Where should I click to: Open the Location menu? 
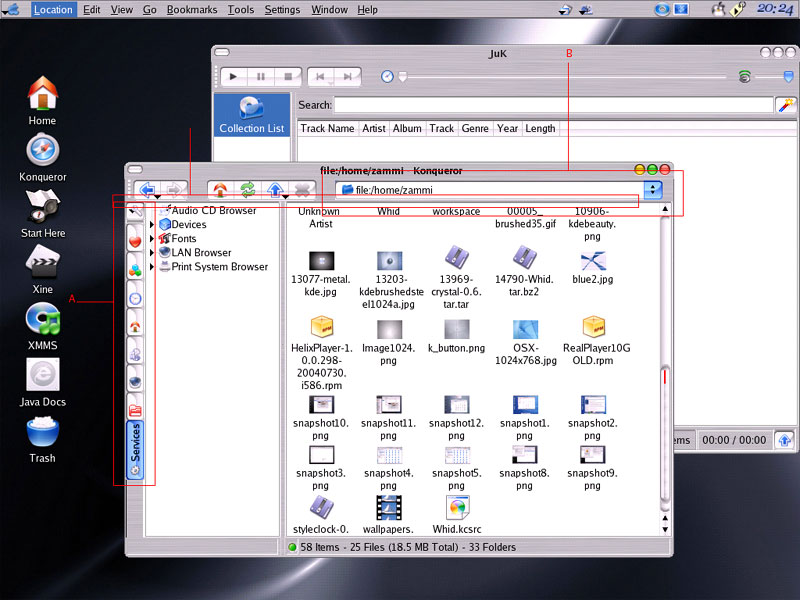coord(53,9)
